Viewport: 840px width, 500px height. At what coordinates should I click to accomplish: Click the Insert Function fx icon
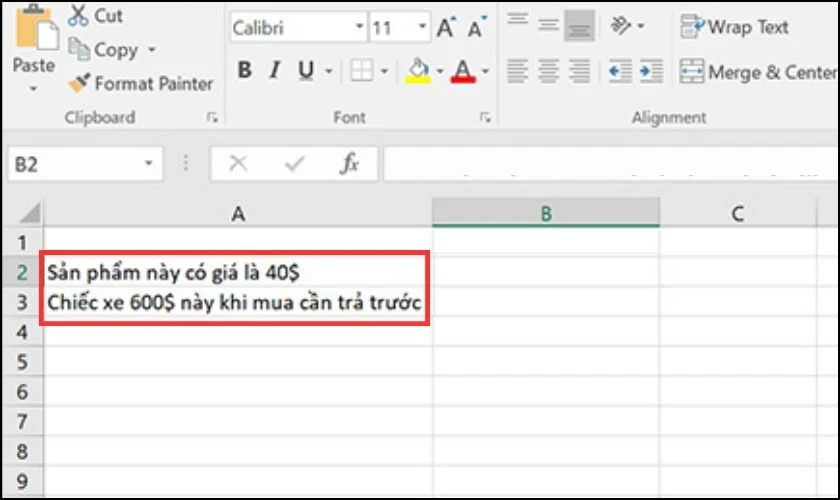pyautogui.click(x=349, y=163)
